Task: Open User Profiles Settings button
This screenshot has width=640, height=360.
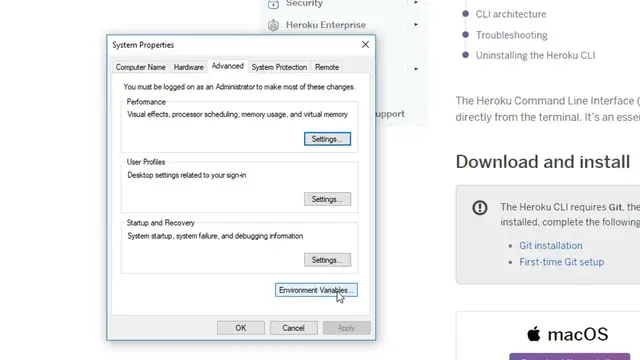Action: point(327,199)
